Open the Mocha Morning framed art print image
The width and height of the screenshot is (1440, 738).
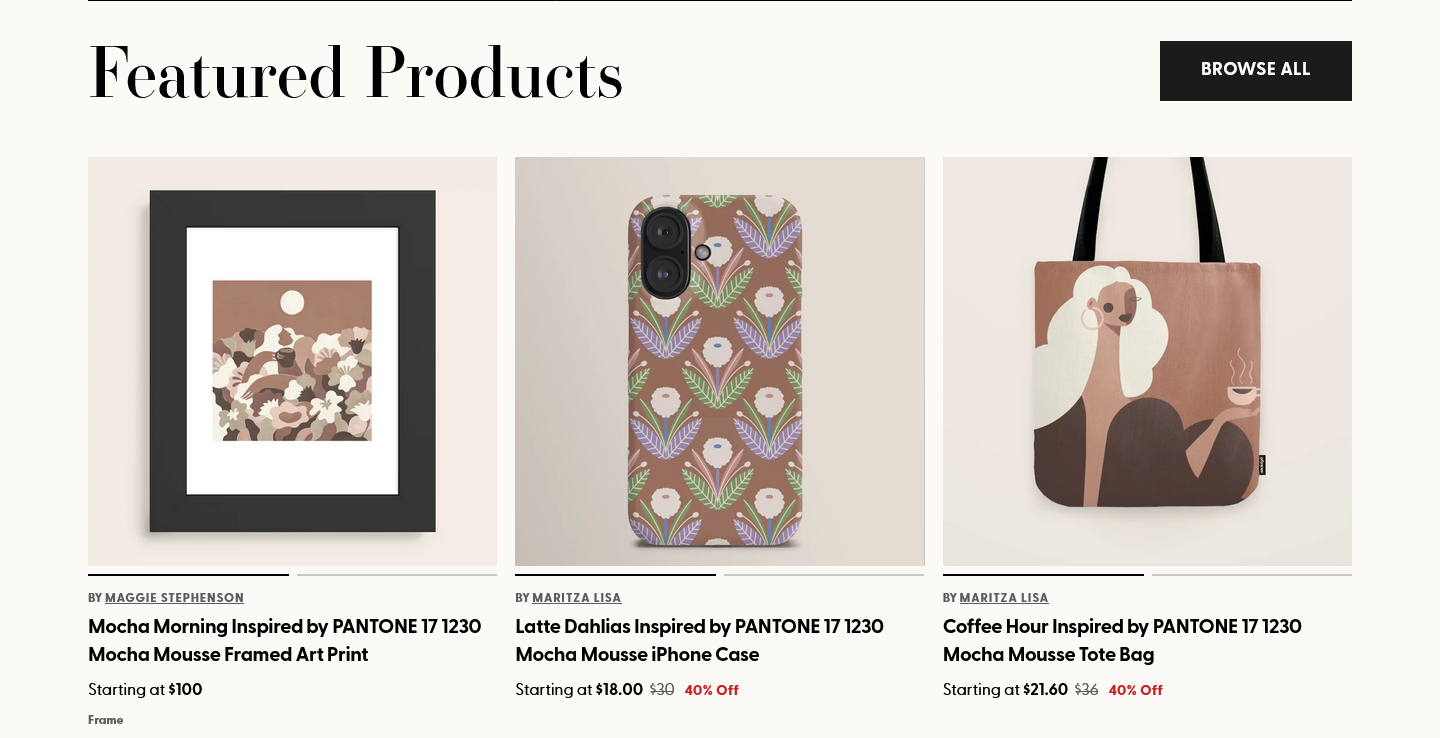(x=292, y=361)
